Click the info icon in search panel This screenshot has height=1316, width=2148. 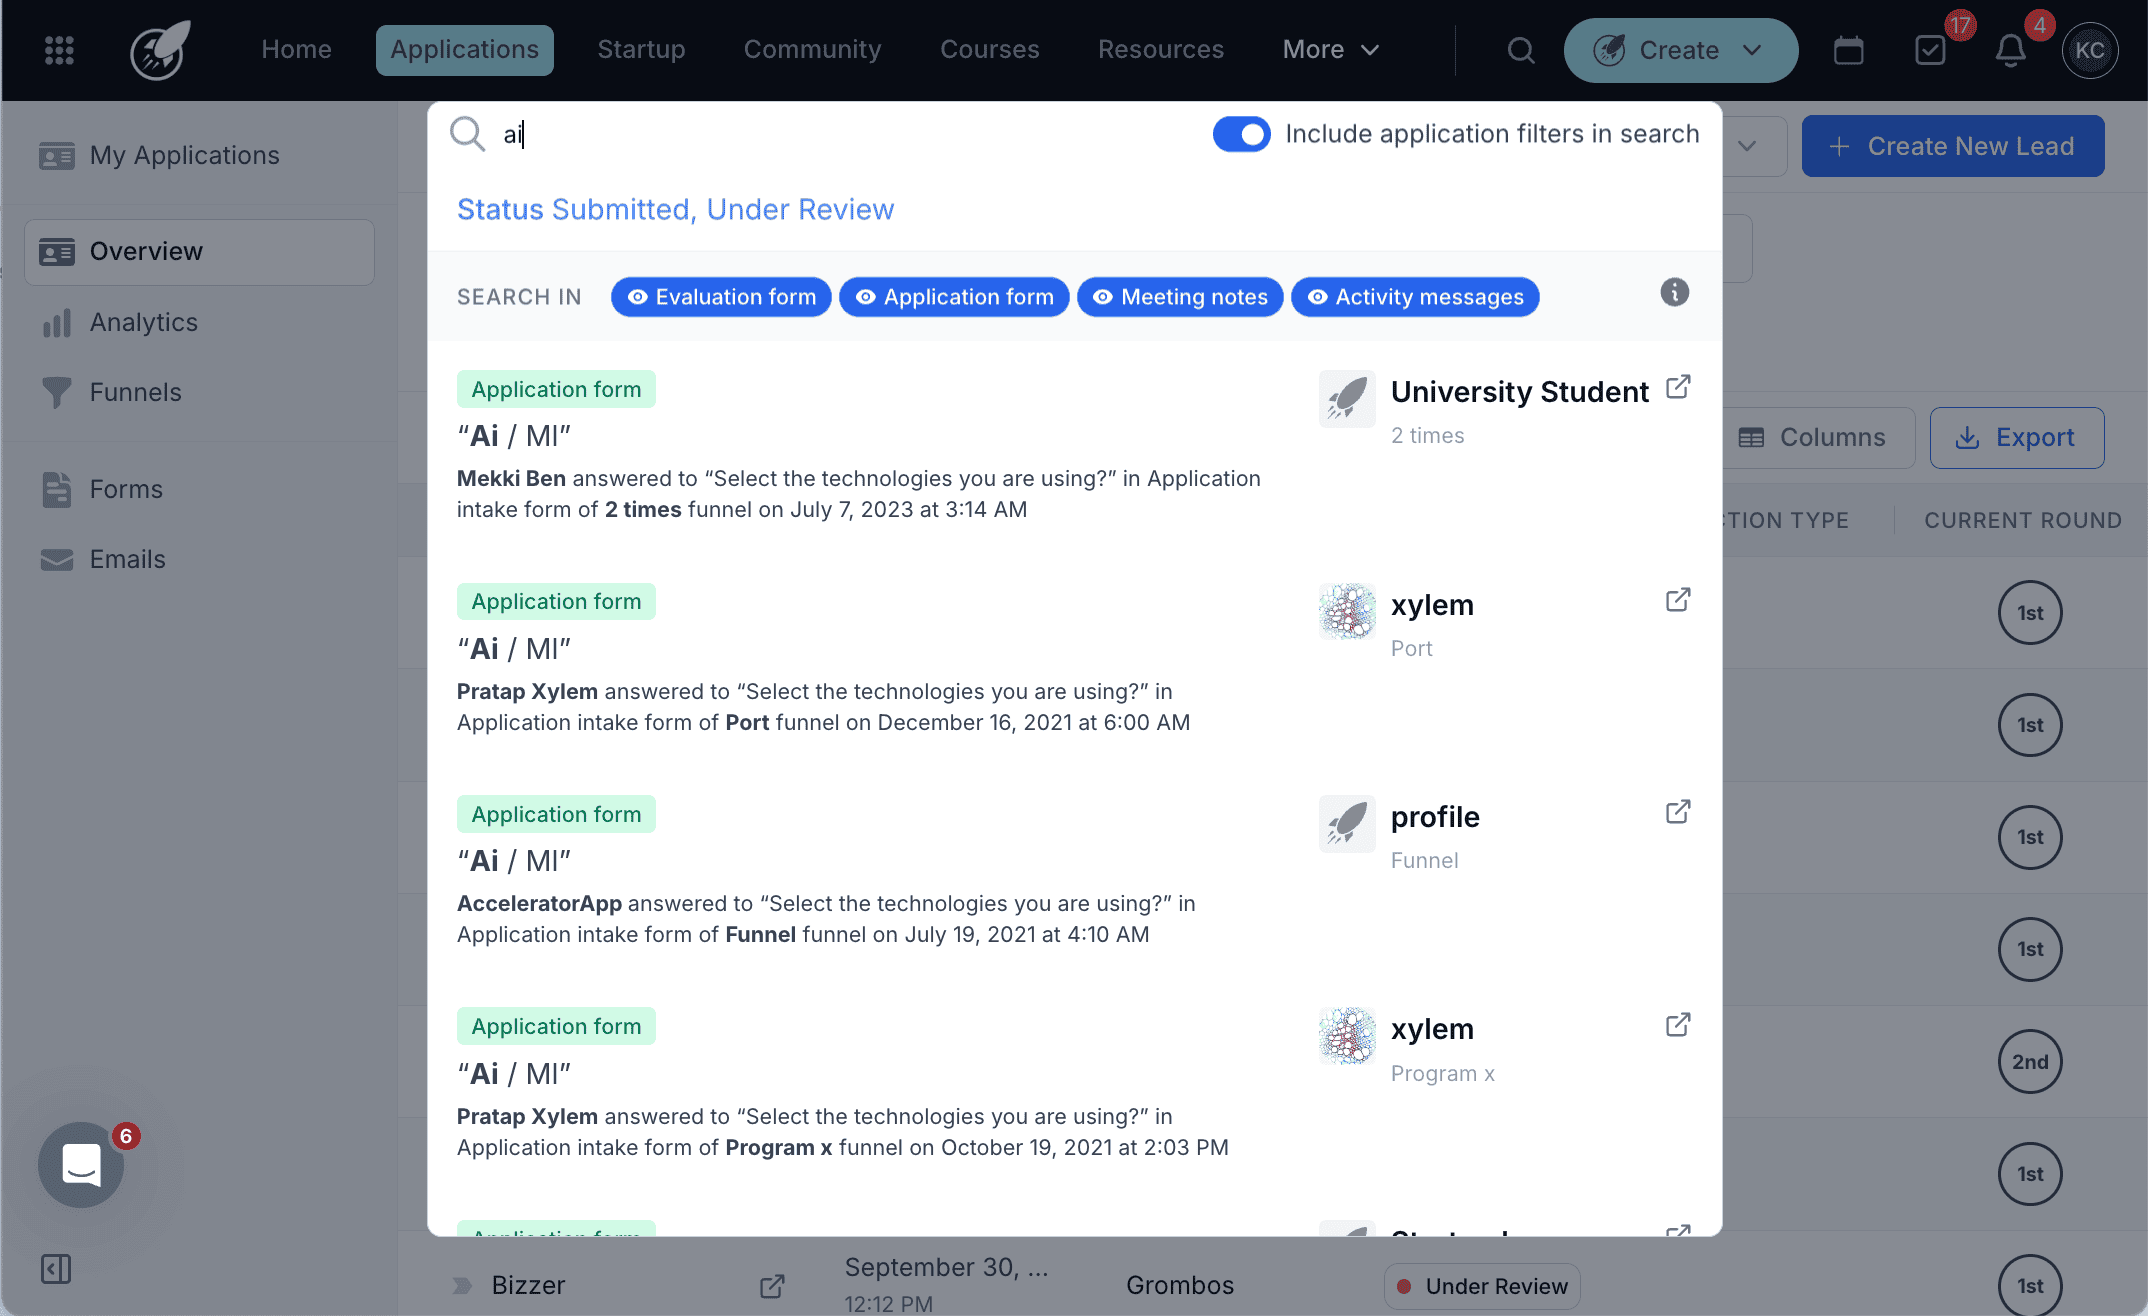point(1674,292)
